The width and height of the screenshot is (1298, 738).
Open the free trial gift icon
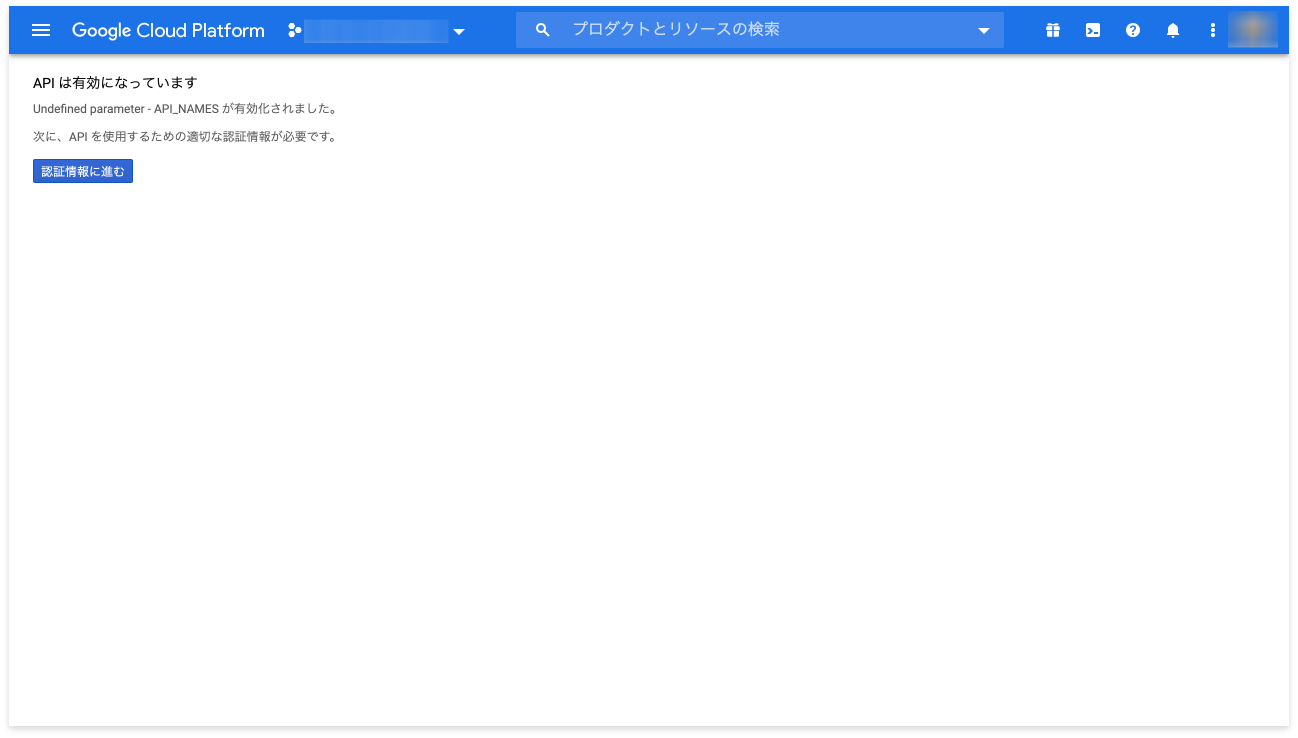click(1053, 30)
